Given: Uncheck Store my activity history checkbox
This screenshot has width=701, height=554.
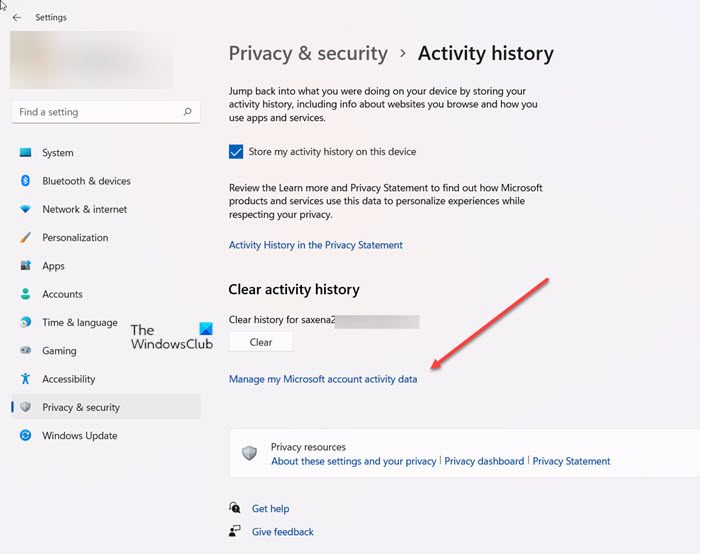Looking at the screenshot, I should pos(236,152).
